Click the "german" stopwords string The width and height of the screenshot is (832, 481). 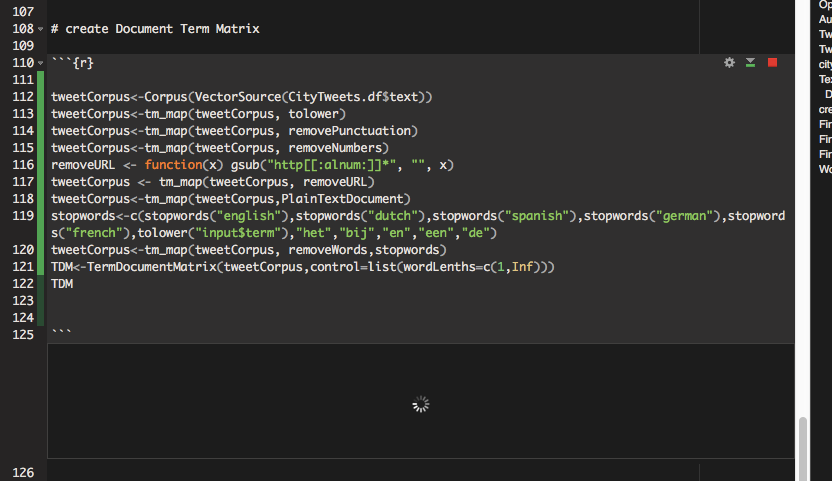(684, 216)
